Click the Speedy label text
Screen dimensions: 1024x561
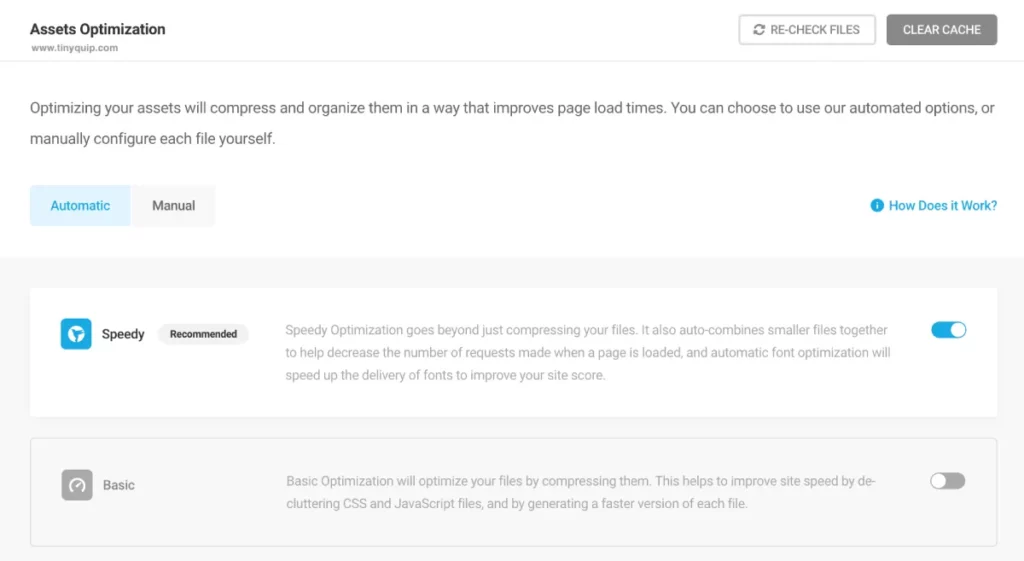tap(123, 334)
